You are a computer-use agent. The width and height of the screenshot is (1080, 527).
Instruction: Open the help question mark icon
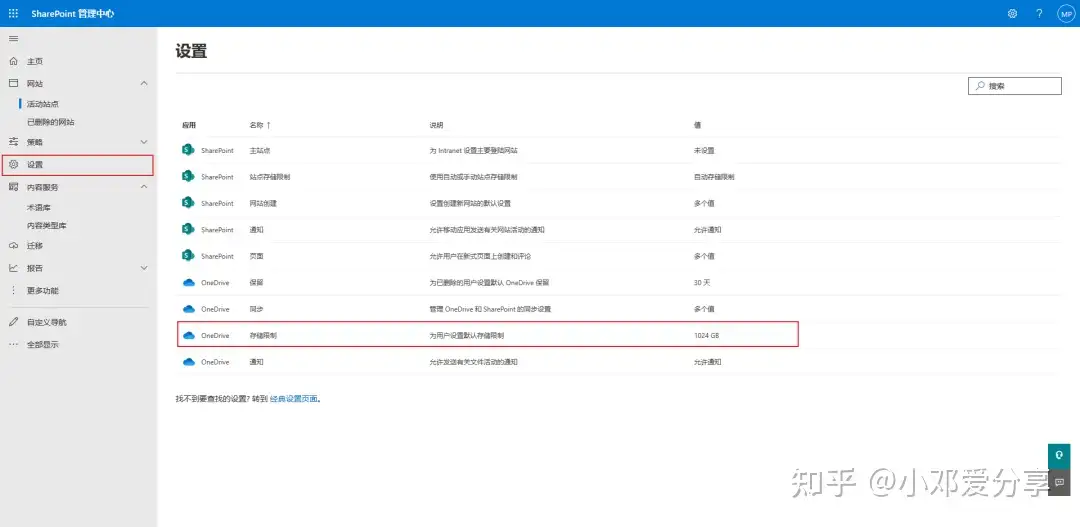coord(1039,13)
